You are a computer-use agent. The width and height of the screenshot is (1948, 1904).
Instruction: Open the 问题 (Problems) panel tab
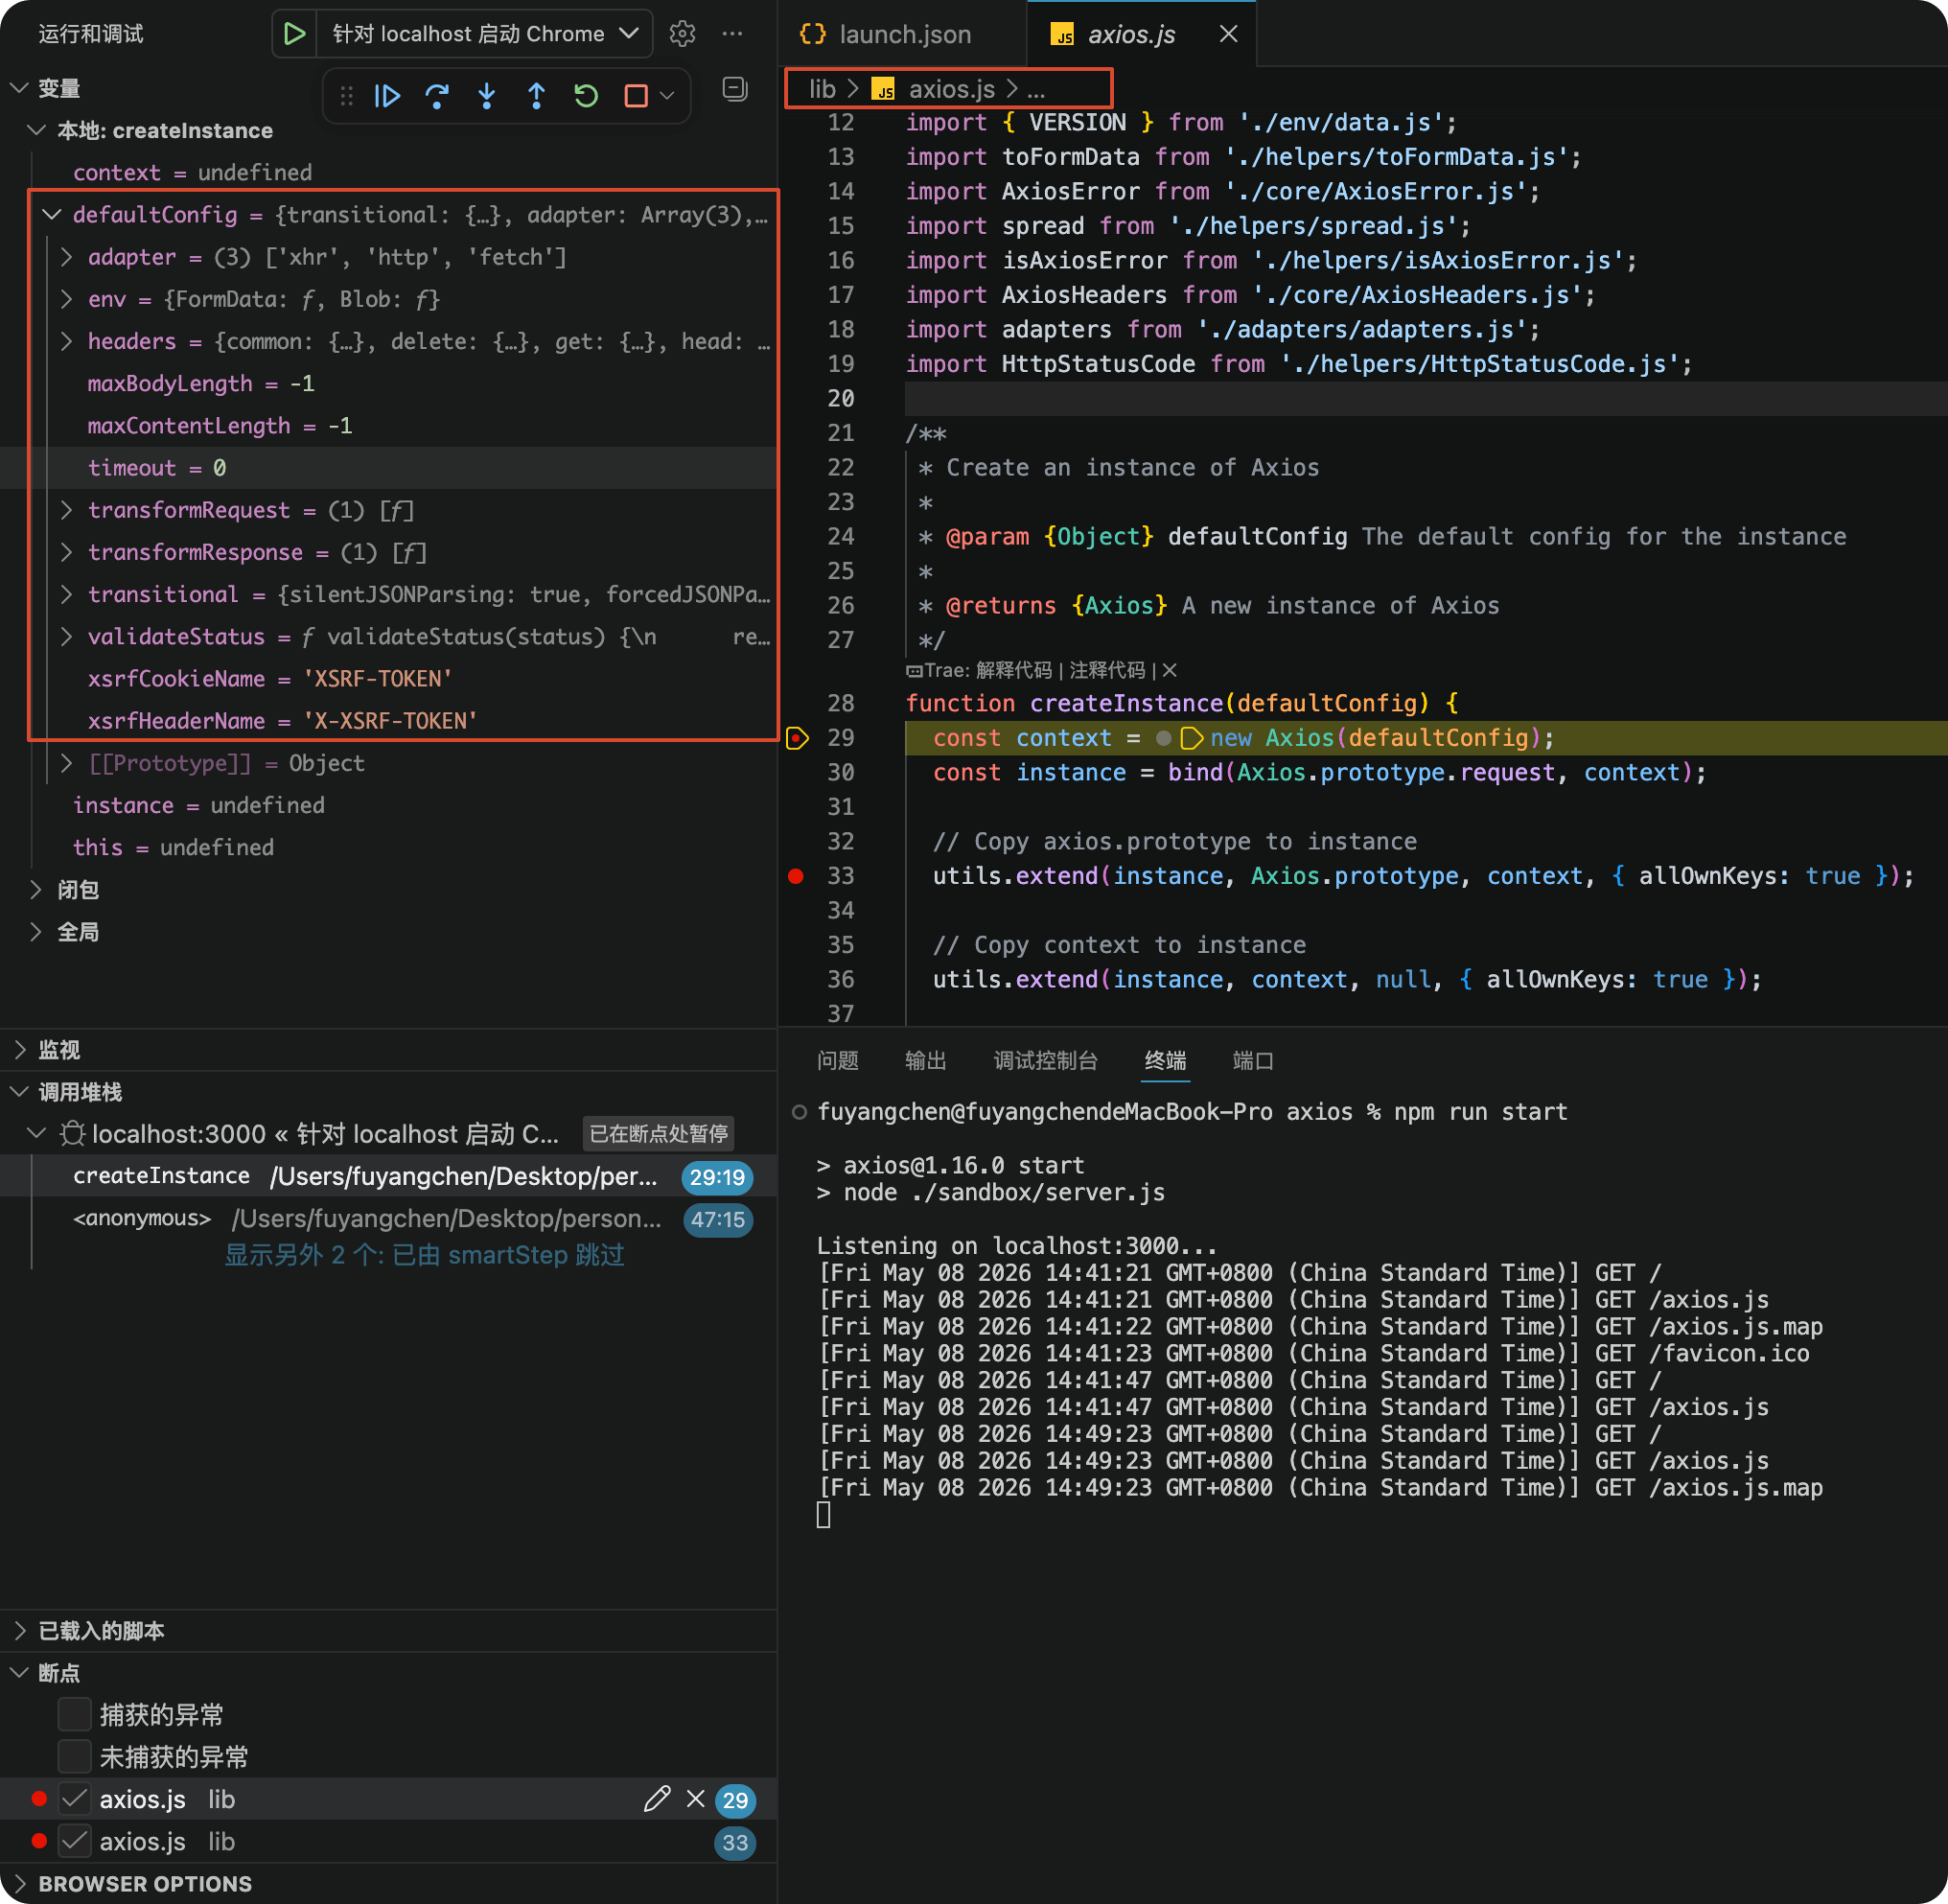[837, 1060]
